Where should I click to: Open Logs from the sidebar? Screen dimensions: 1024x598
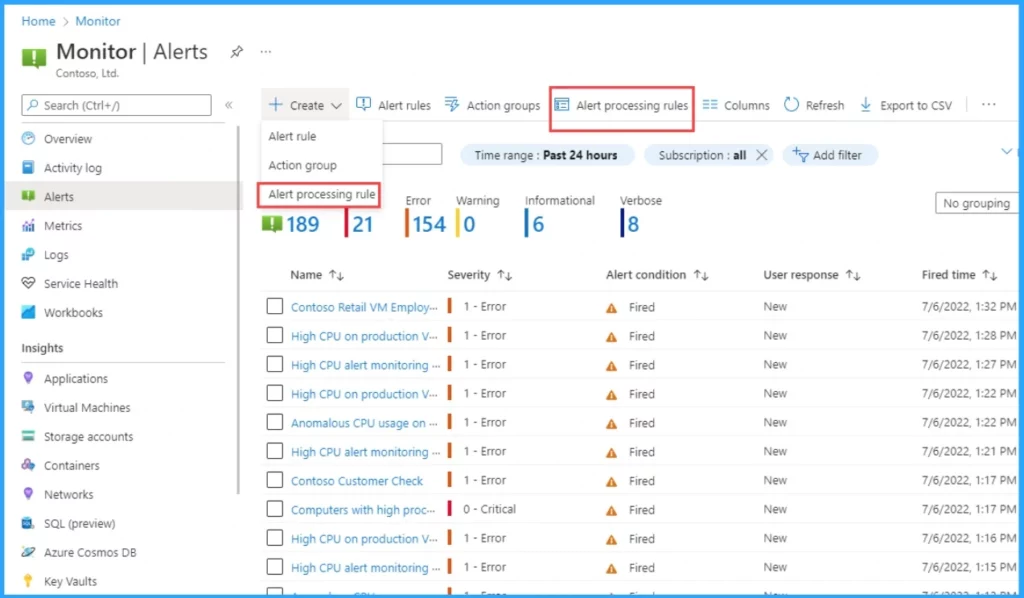click(x=56, y=255)
